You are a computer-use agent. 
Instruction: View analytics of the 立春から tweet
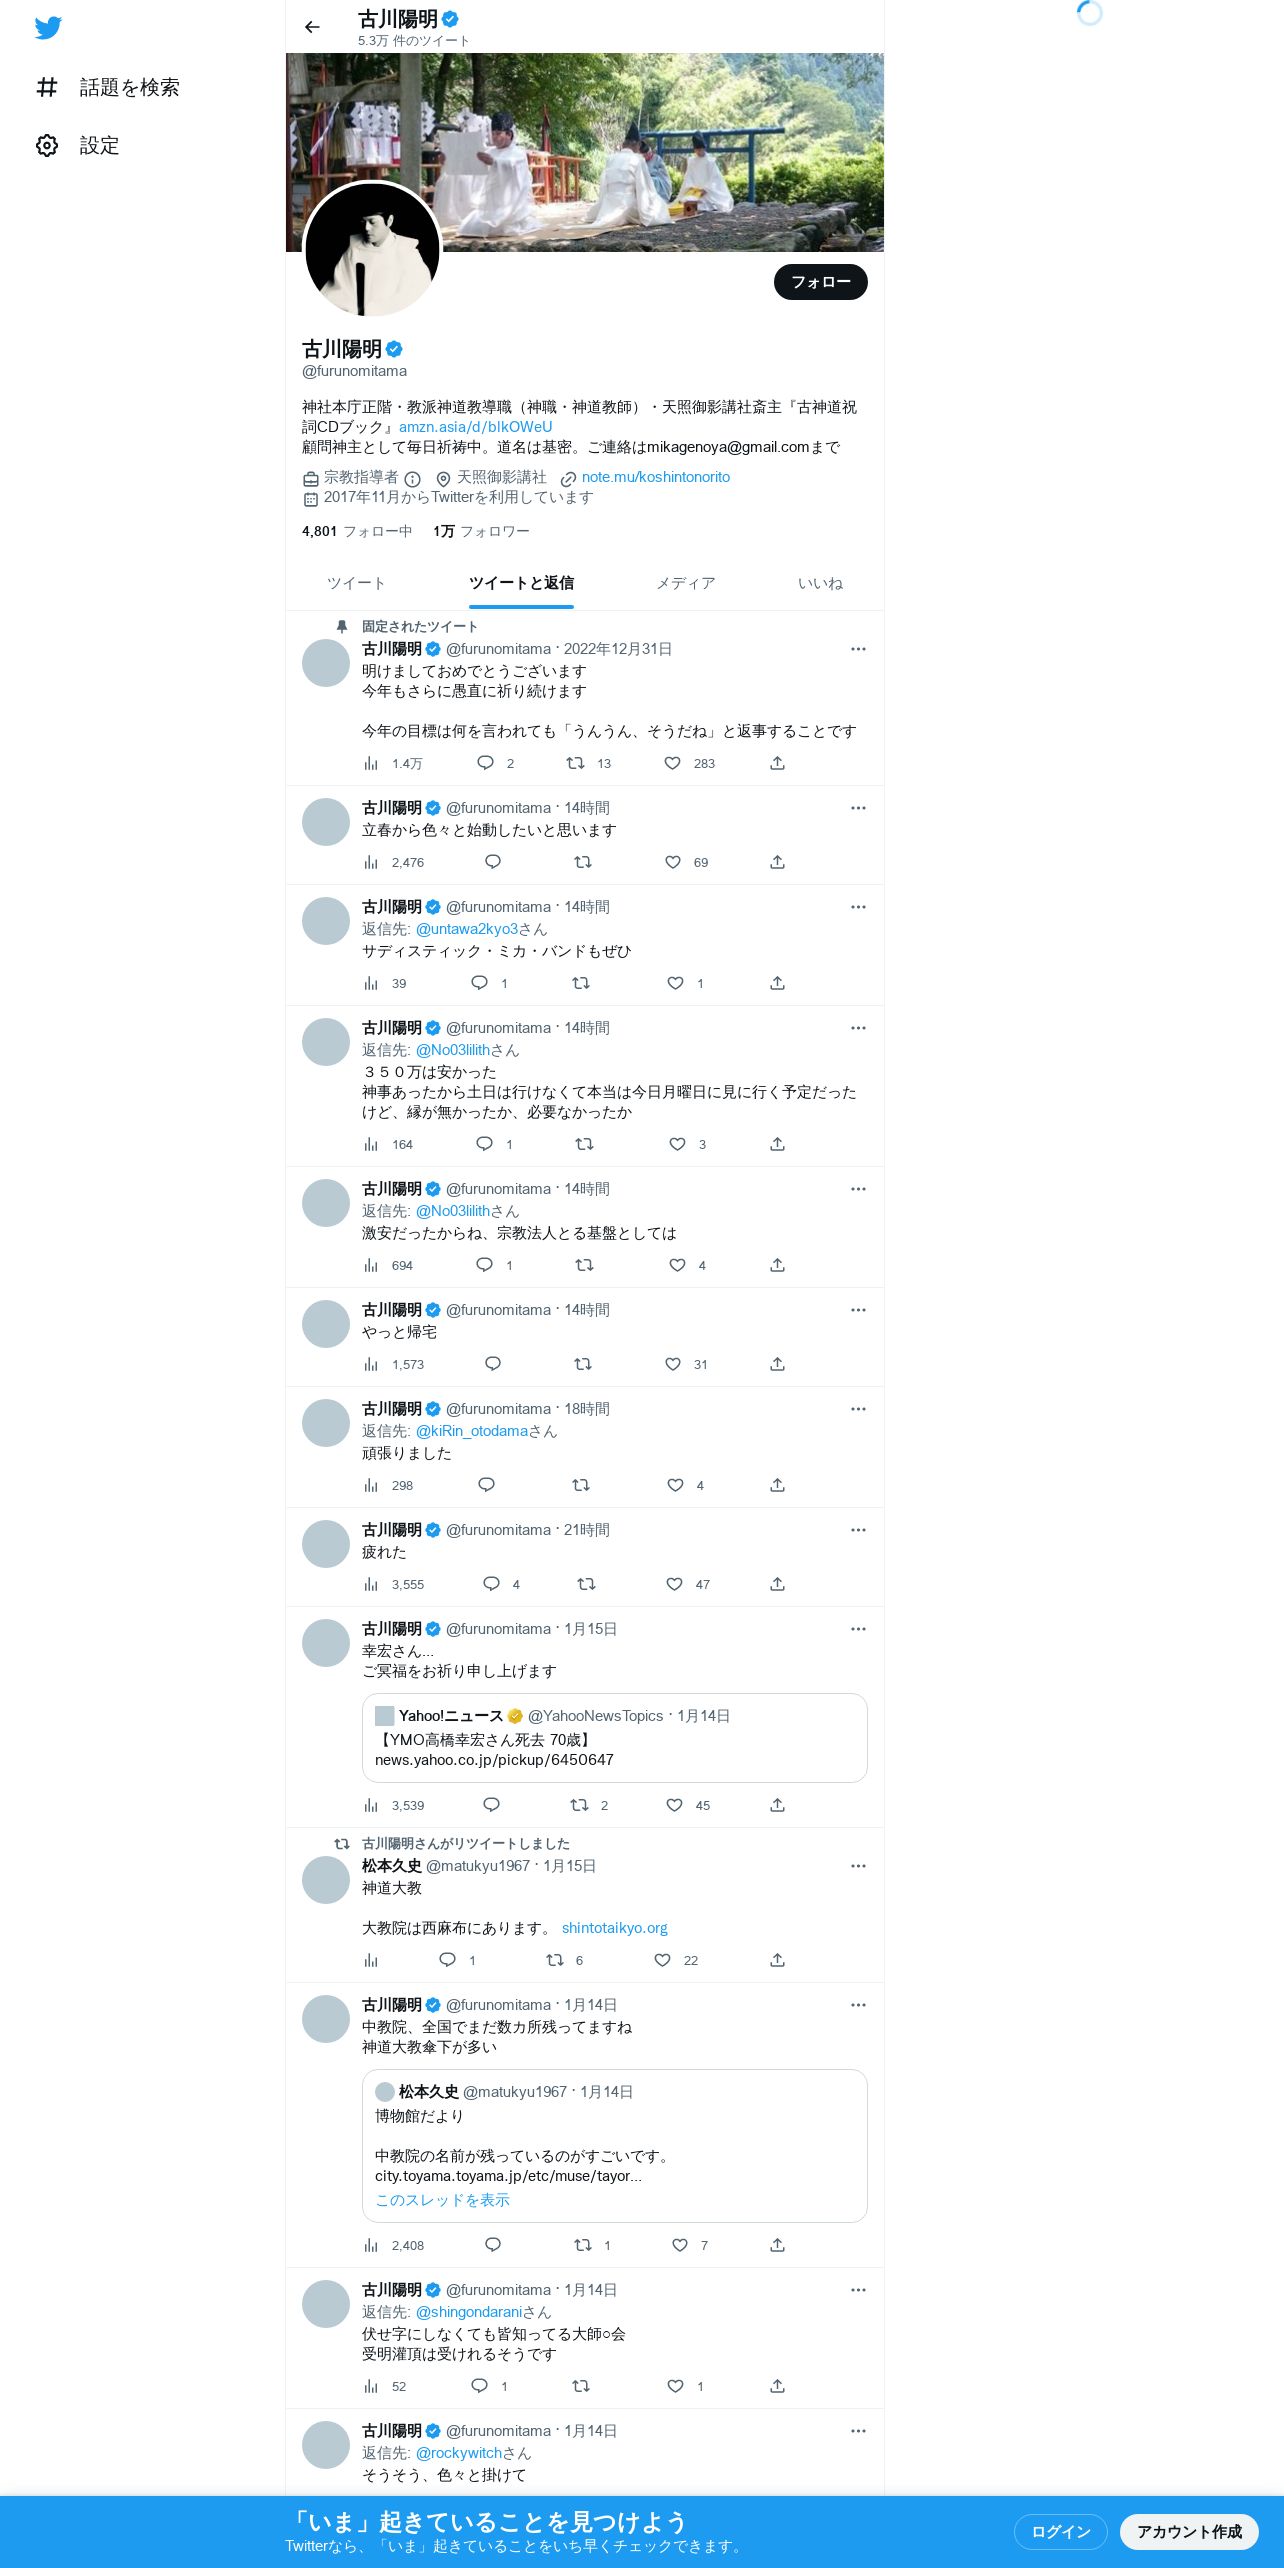coord(371,862)
